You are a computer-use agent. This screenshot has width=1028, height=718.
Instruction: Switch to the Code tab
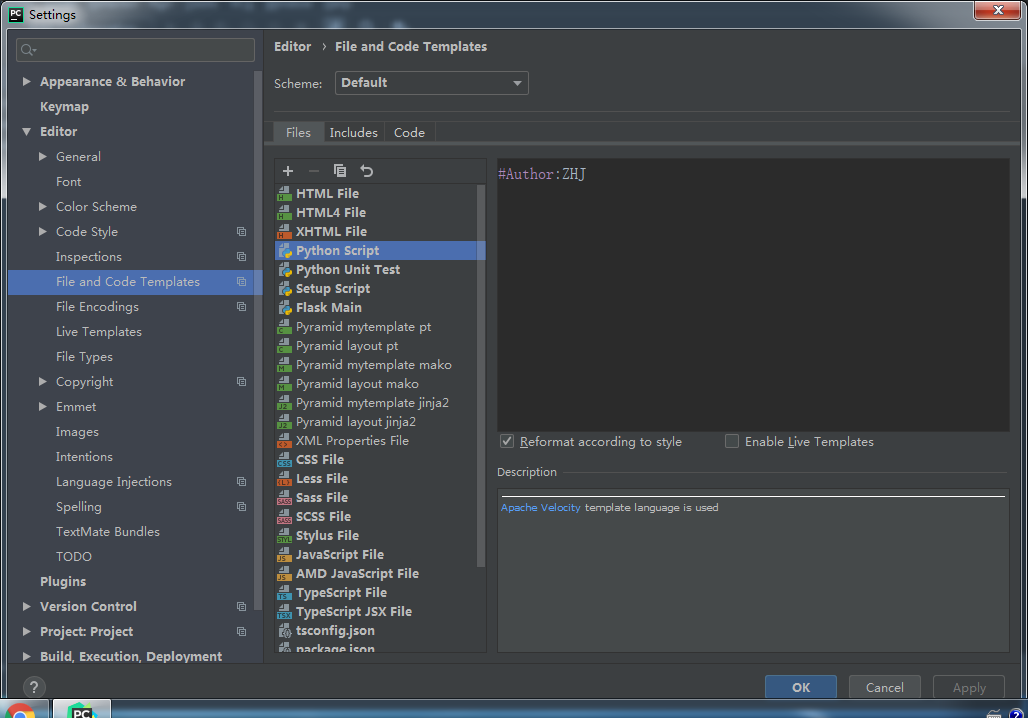[x=409, y=132]
